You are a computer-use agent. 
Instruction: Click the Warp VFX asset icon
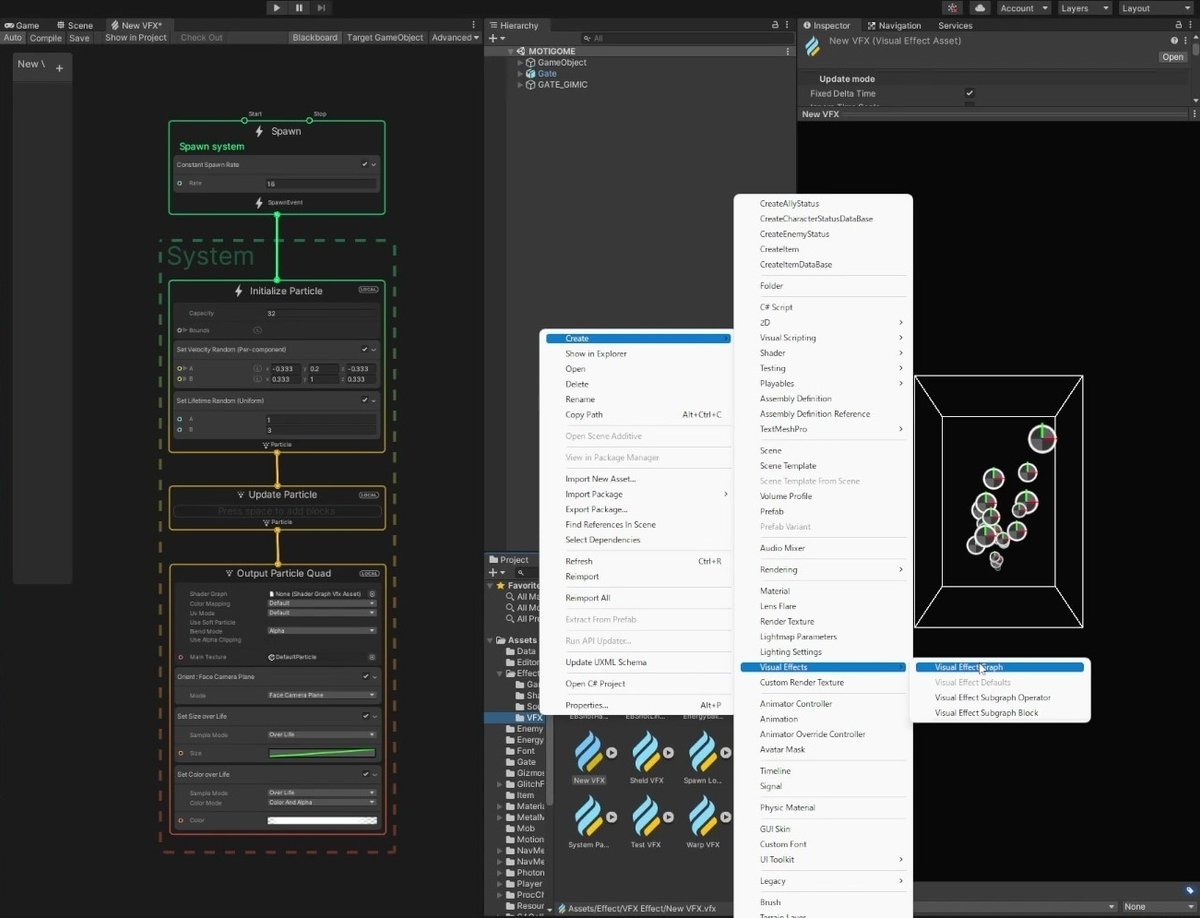pyautogui.click(x=702, y=816)
